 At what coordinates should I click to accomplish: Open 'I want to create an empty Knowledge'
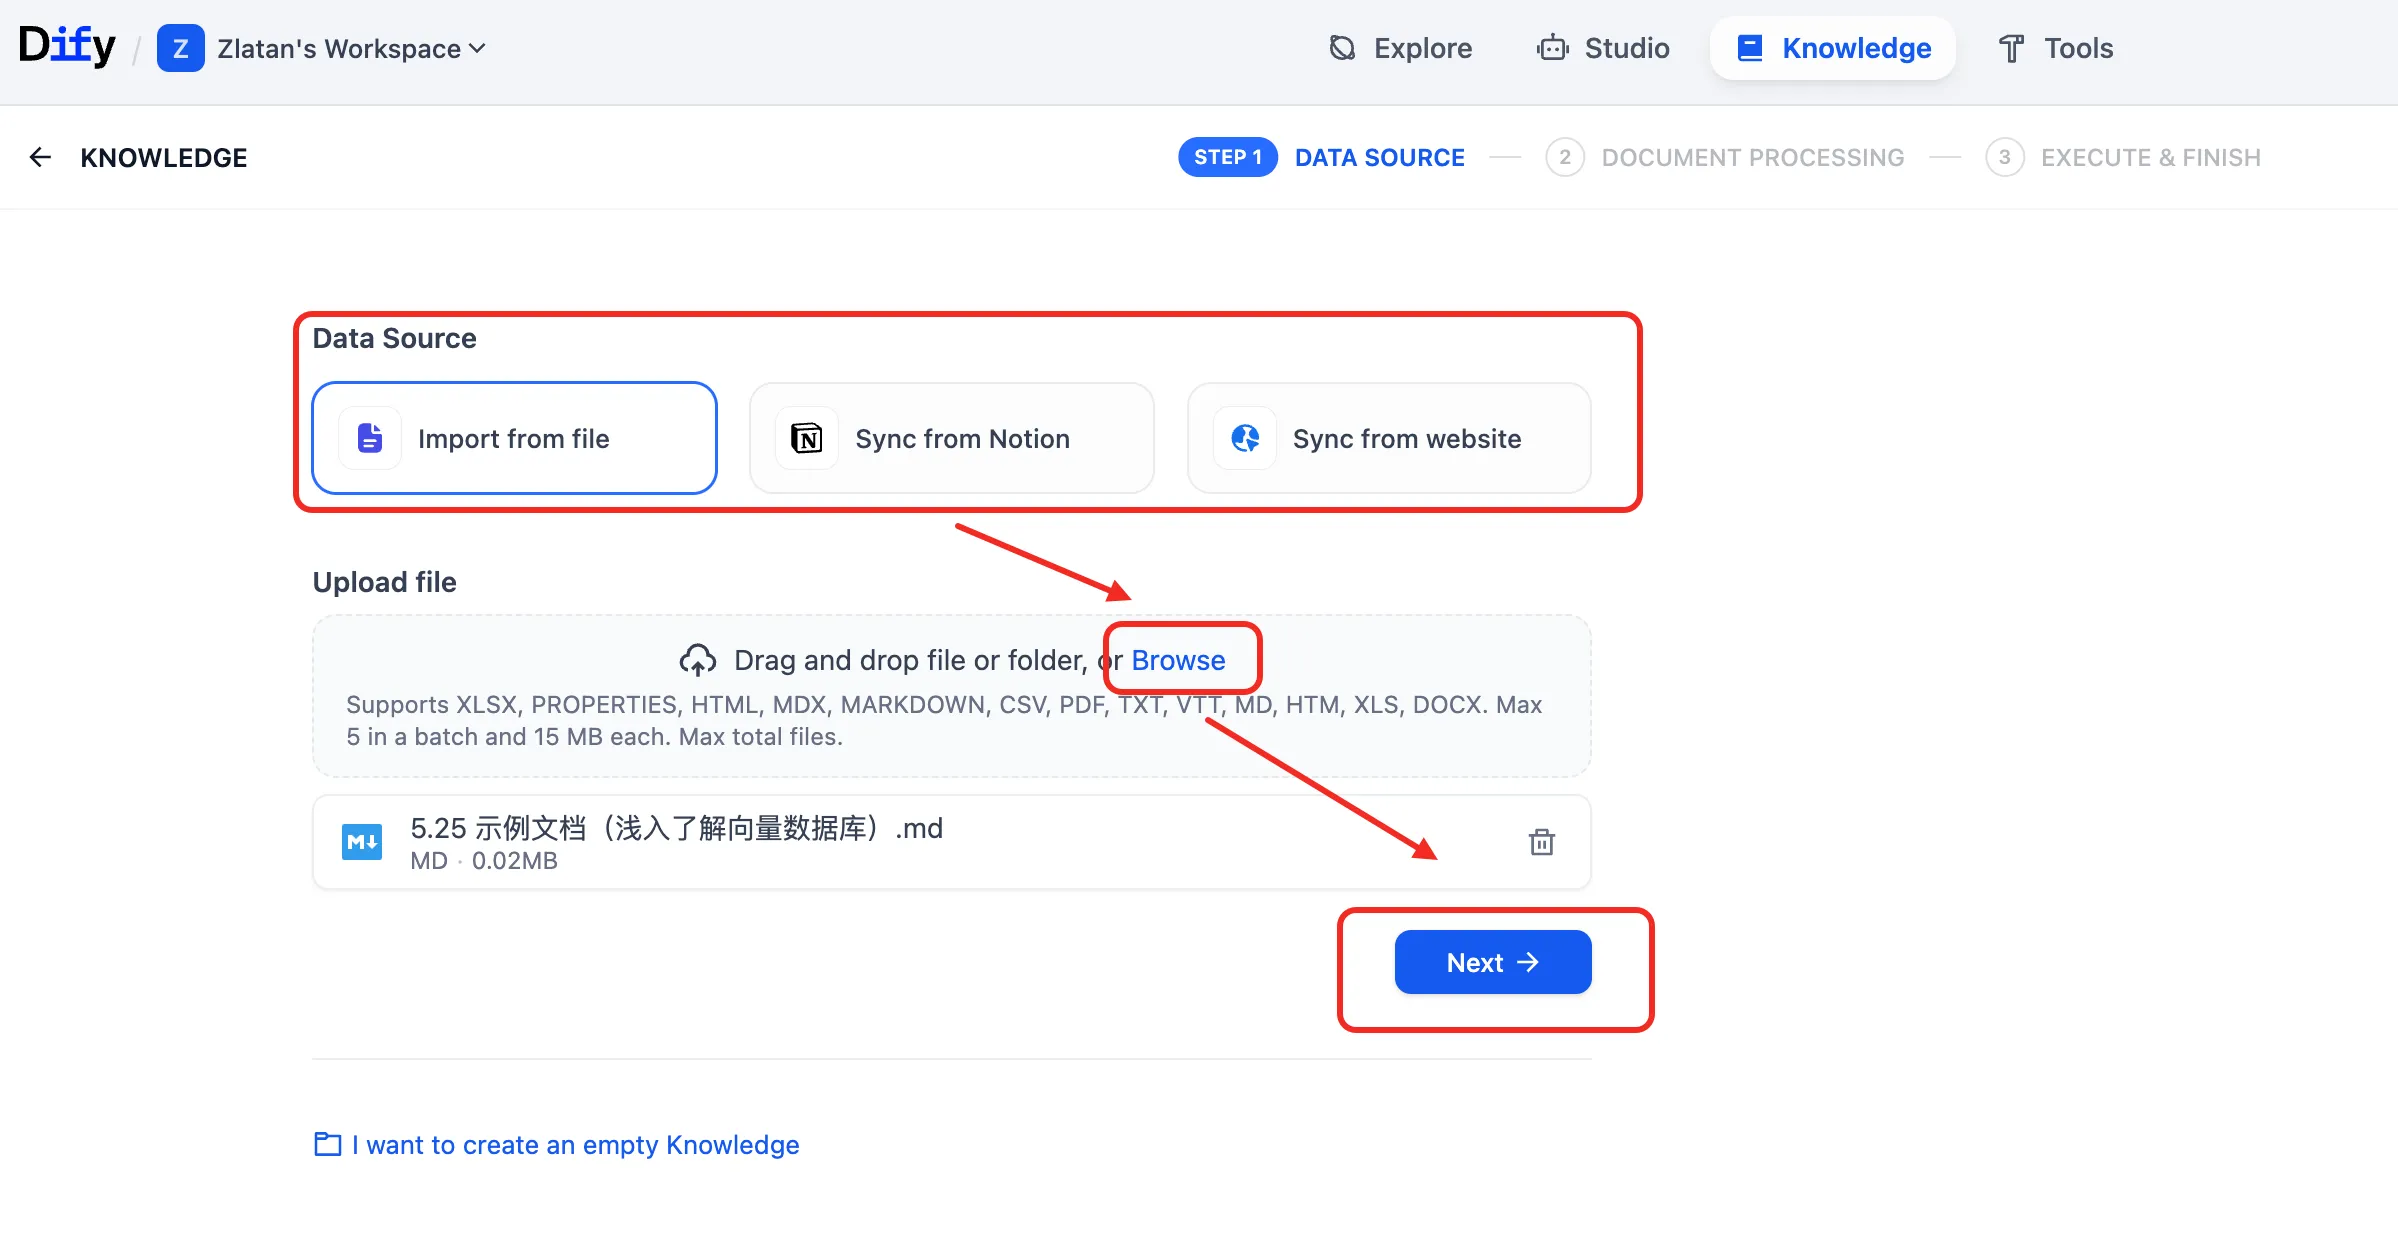[x=574, y=1145]
